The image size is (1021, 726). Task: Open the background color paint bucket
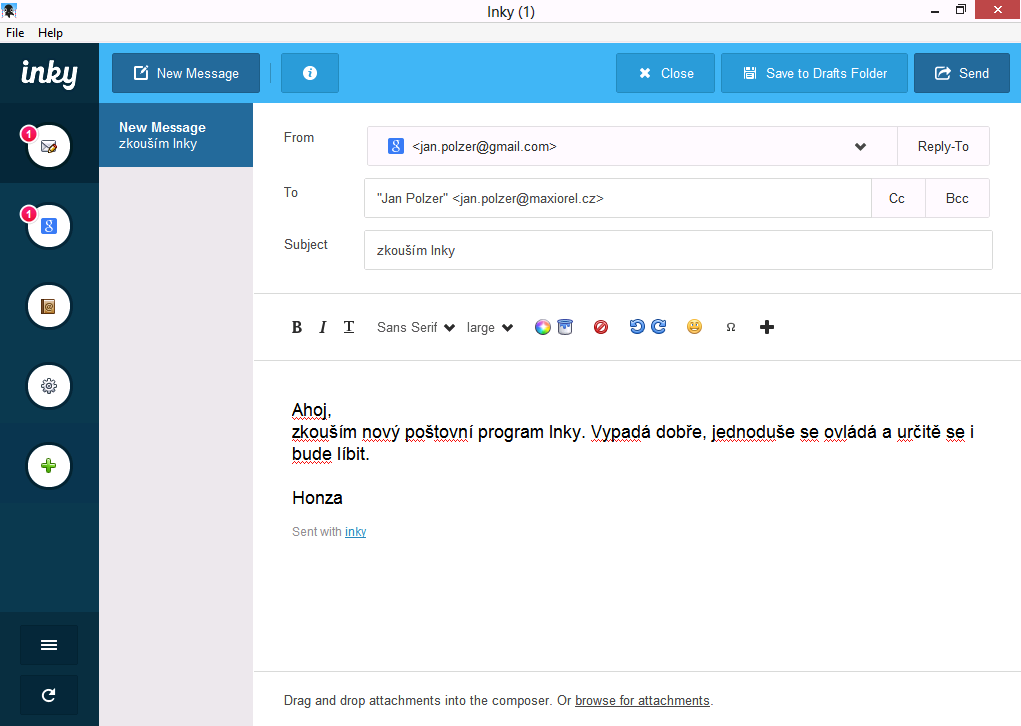[x=565, y=327]
